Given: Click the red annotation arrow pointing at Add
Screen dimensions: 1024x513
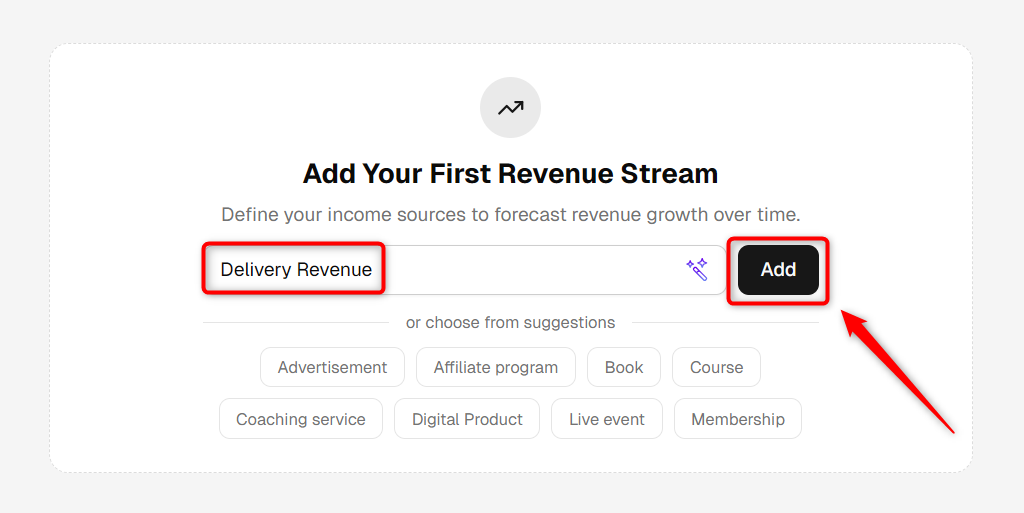Looking at the screenshot, I should click(897, 371).
